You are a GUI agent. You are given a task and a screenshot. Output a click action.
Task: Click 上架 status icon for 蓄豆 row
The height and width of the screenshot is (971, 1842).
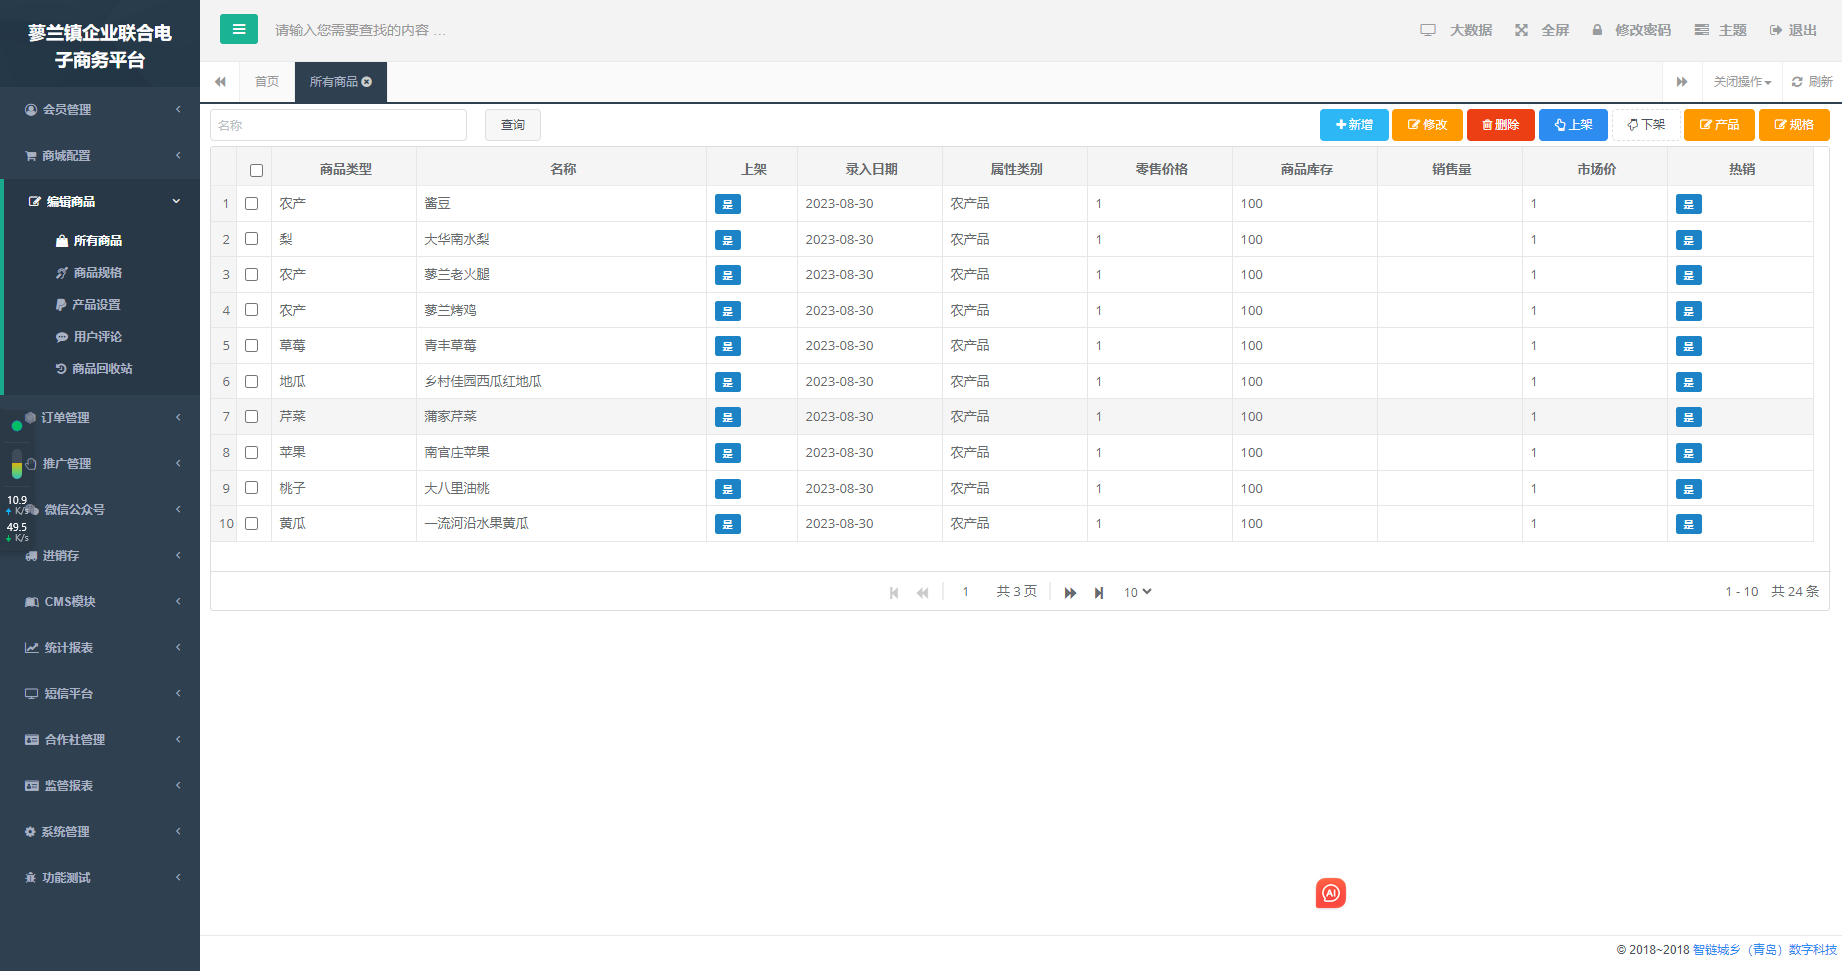pos(728,204)
